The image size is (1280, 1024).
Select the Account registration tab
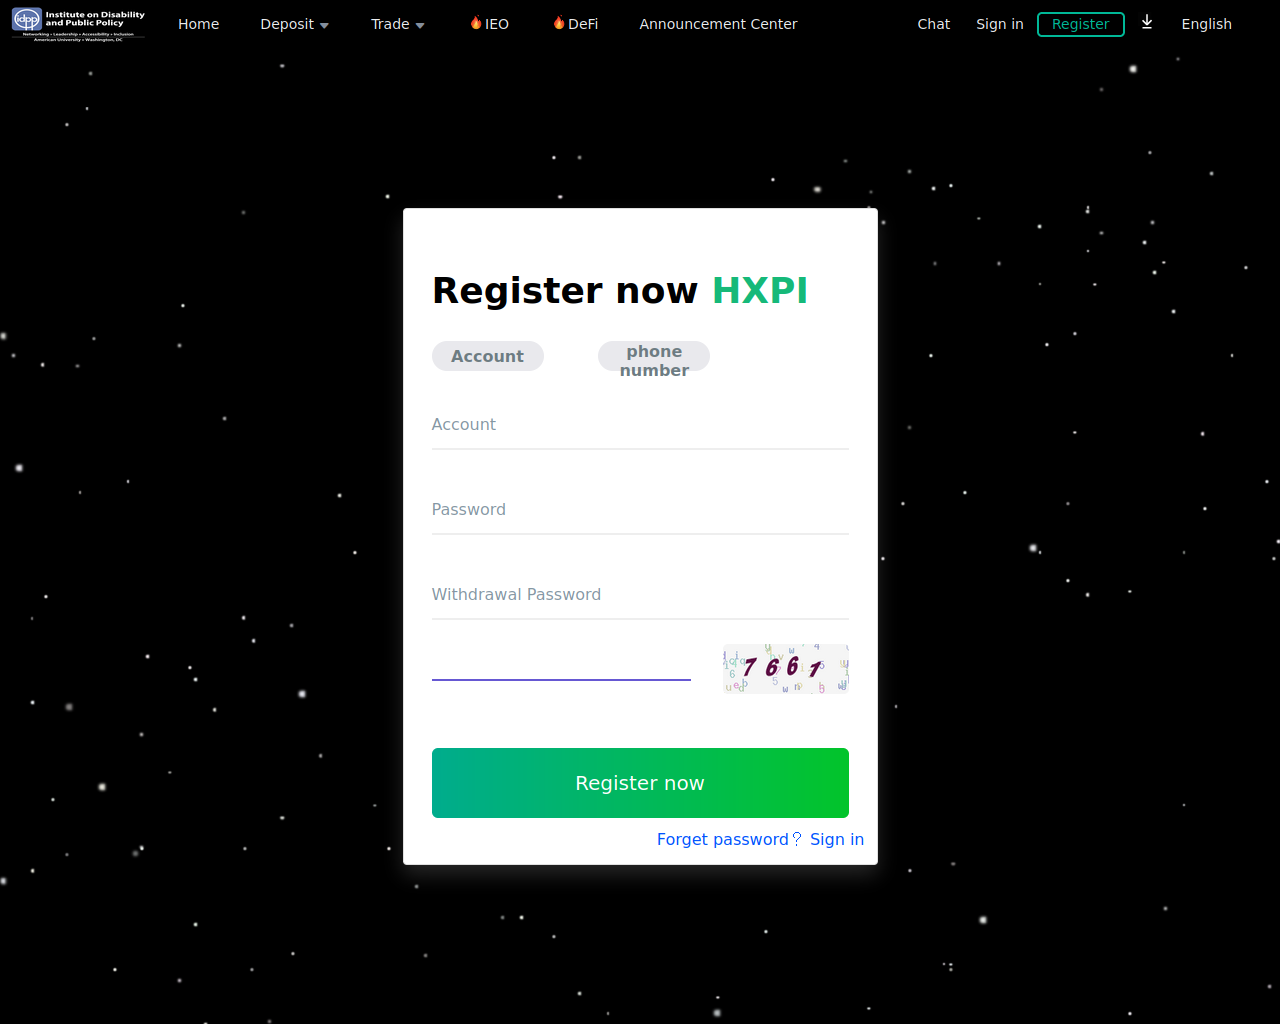487,356
